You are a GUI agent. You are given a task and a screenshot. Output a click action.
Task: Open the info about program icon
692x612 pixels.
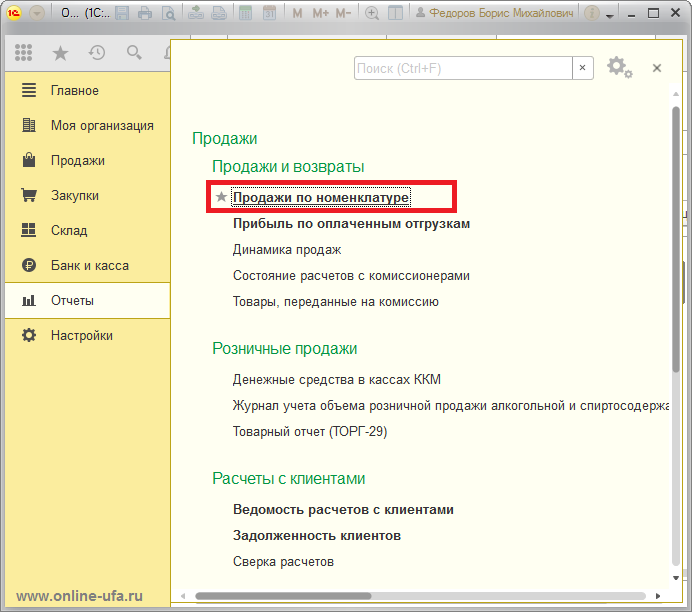591,13
